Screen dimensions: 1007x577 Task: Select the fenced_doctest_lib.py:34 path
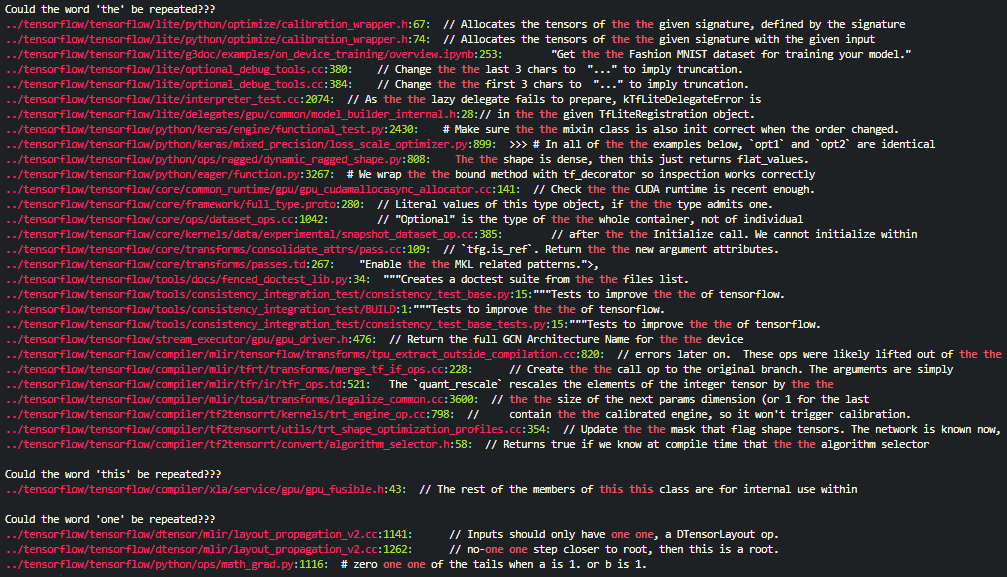[x=187, y=280]
